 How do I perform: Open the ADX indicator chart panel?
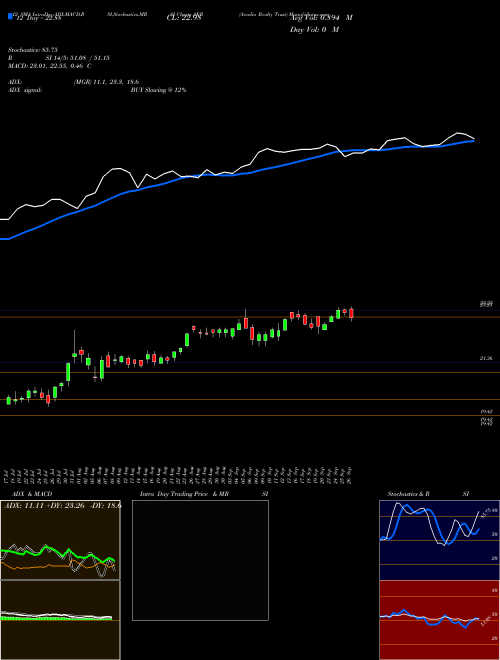(60, 540)
